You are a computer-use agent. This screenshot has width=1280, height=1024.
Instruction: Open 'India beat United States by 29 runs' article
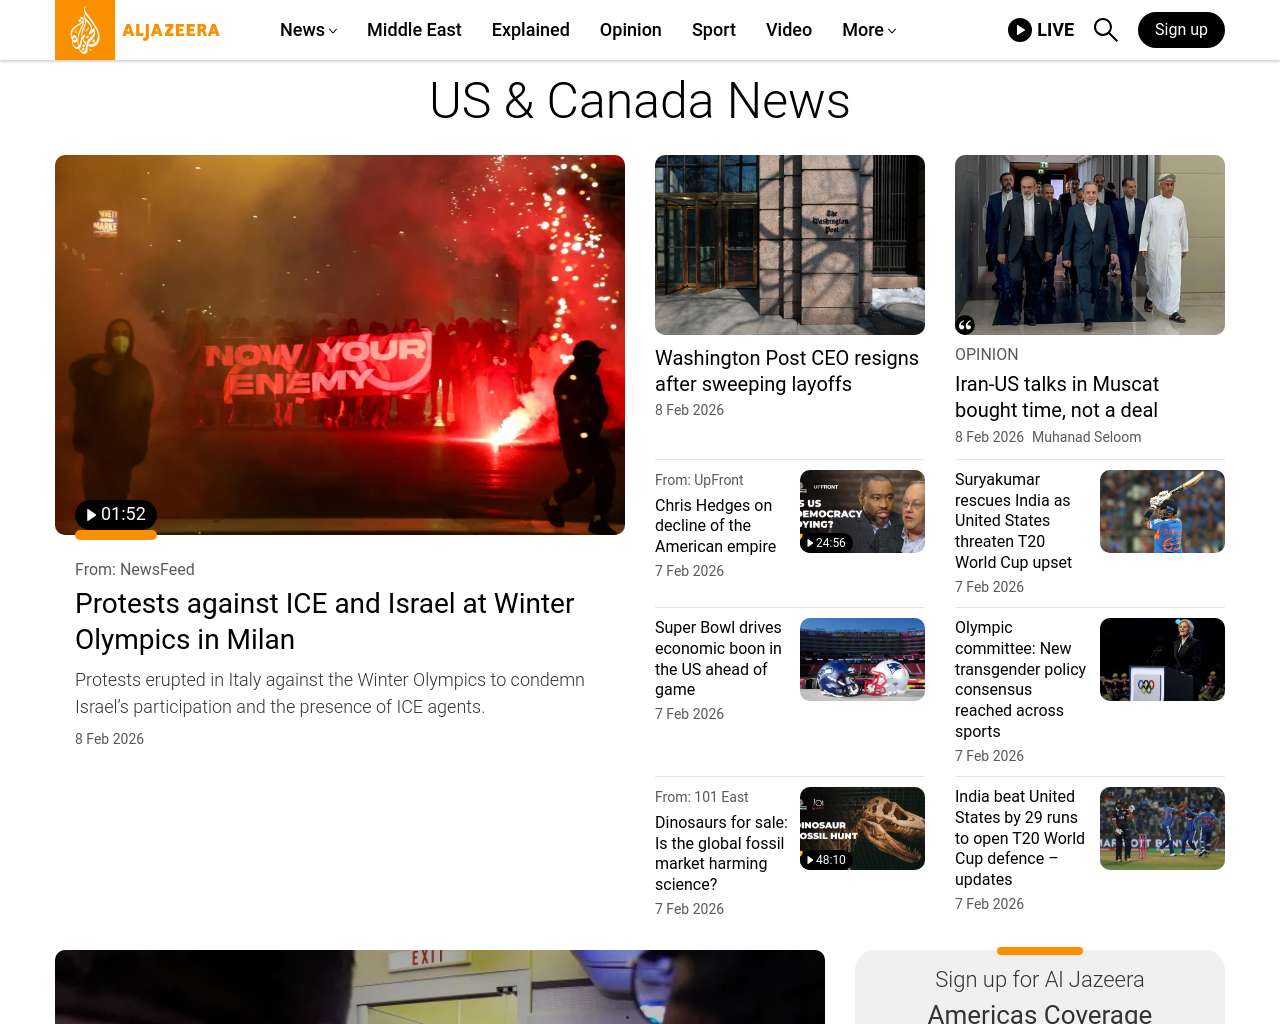pos(1020,838)
